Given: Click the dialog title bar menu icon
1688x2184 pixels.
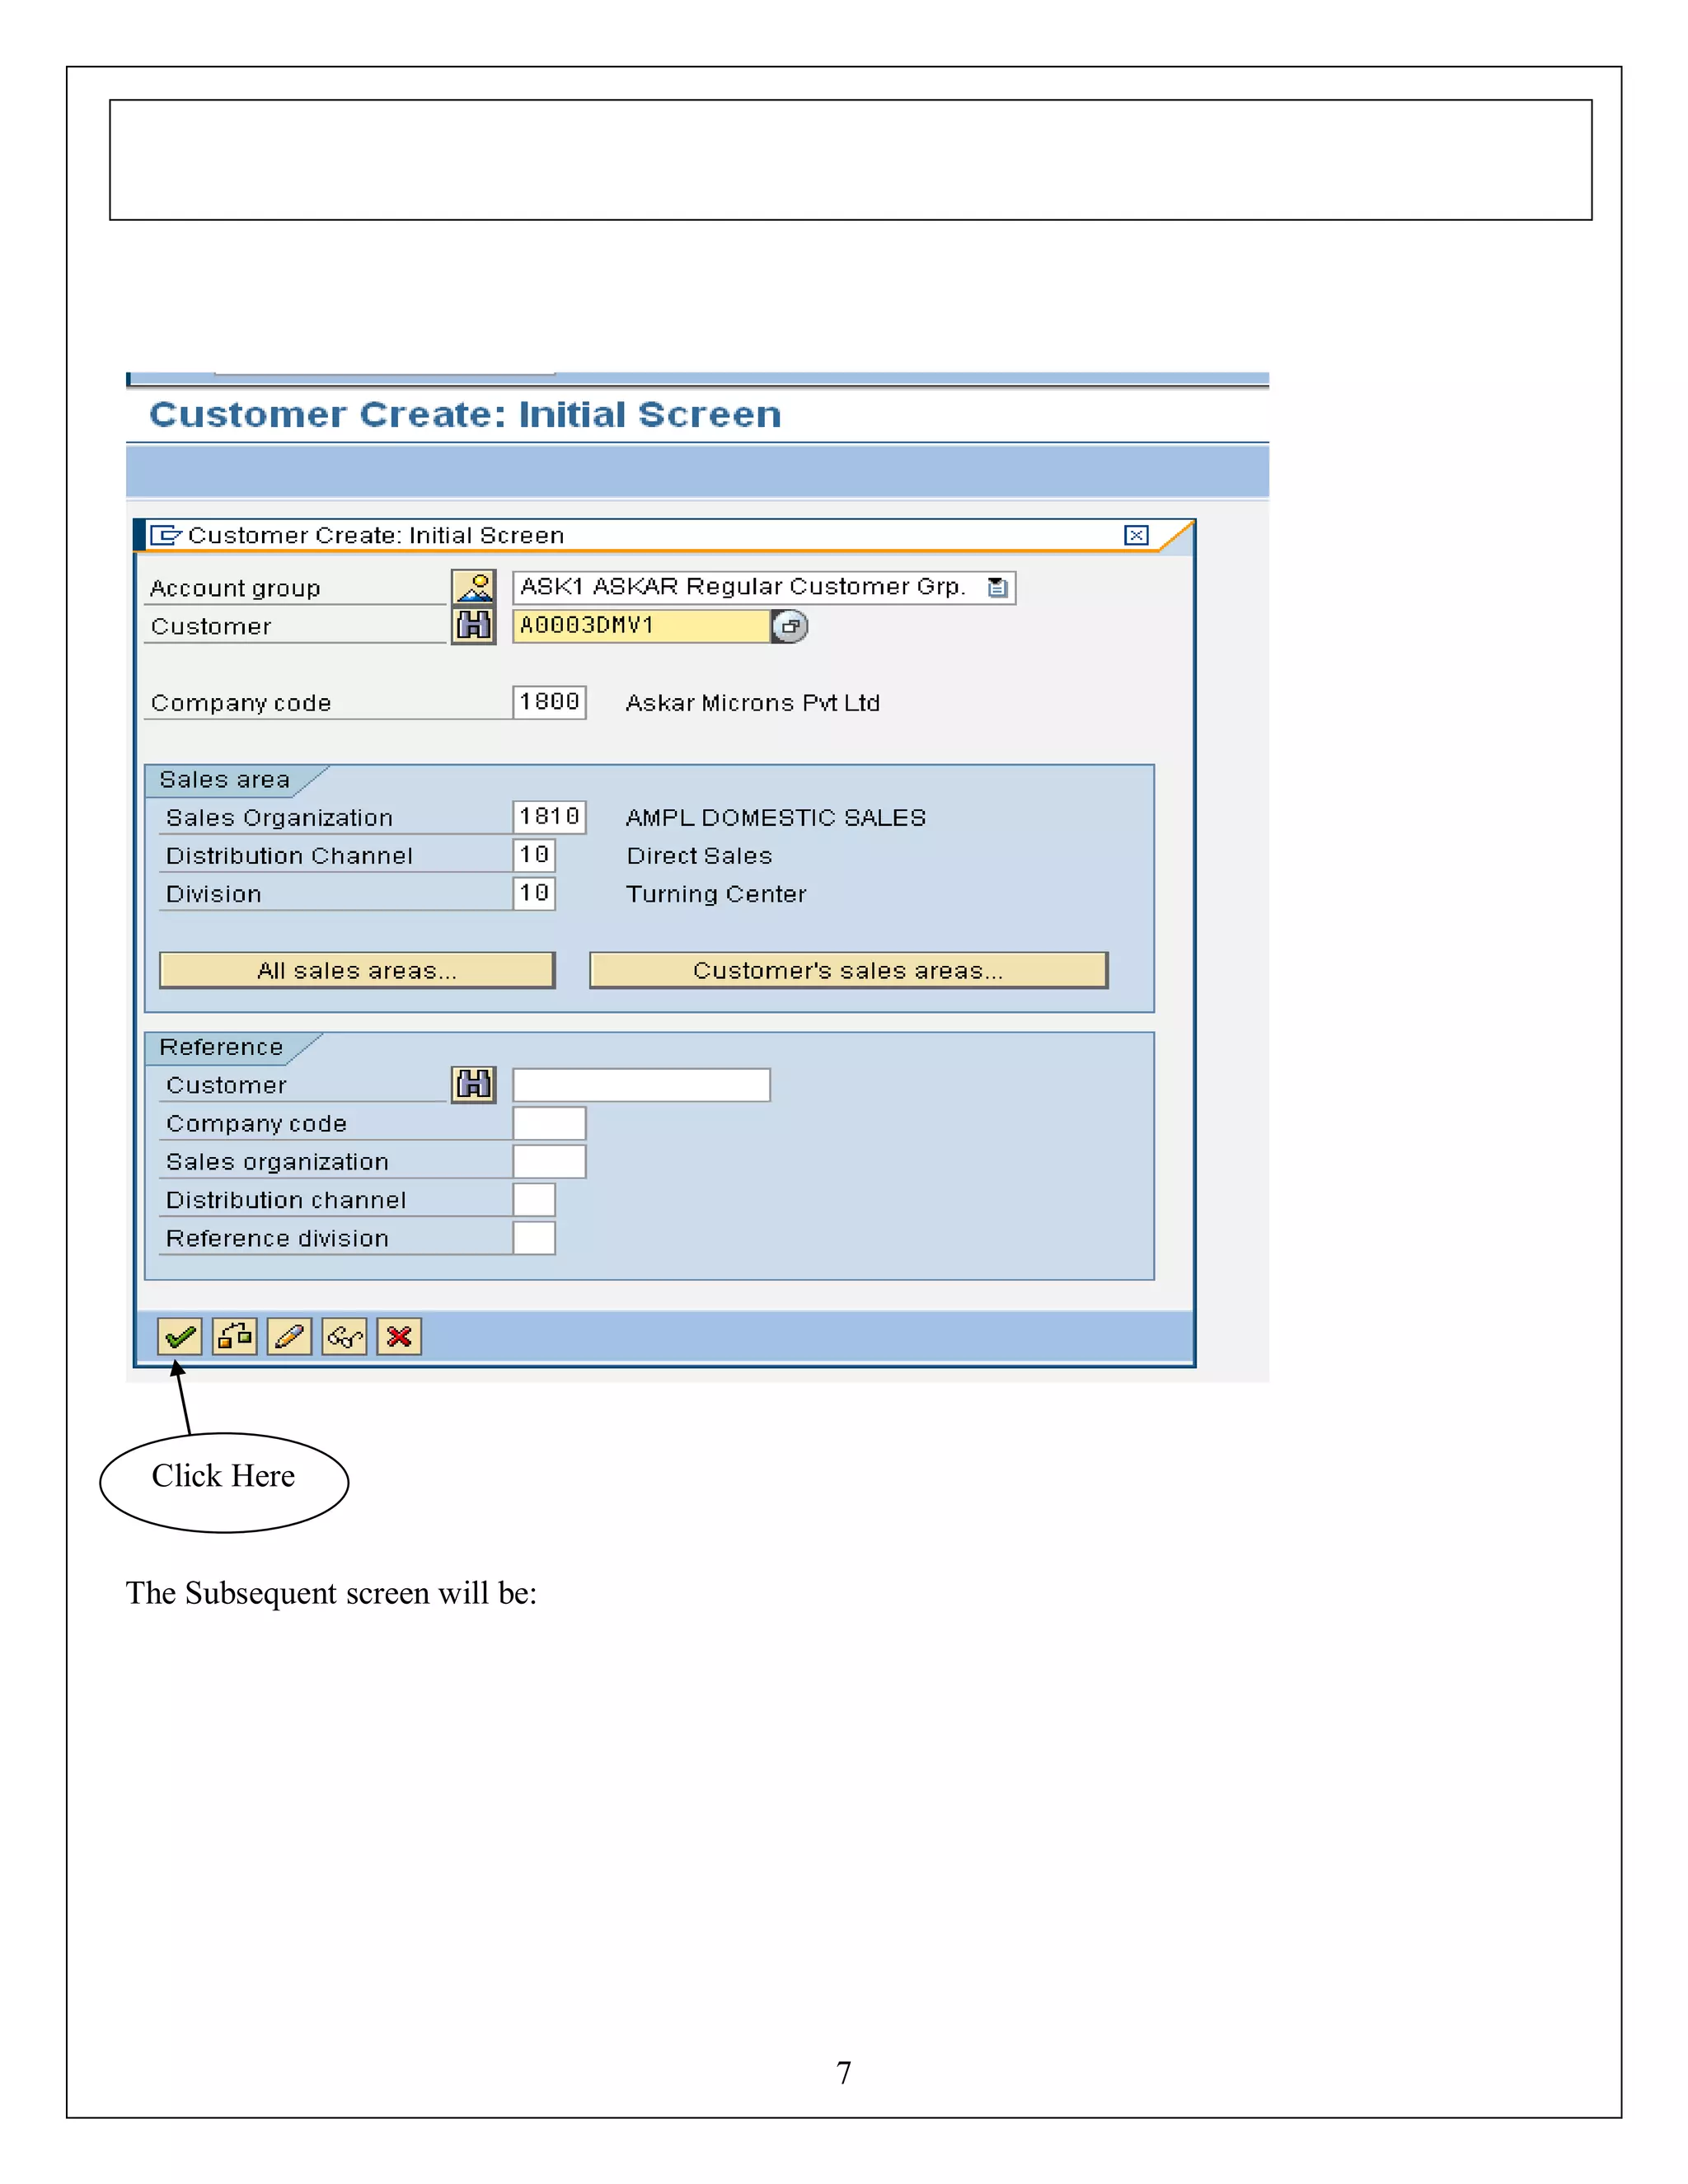Looking at the screenshot, I should [165, 535].
